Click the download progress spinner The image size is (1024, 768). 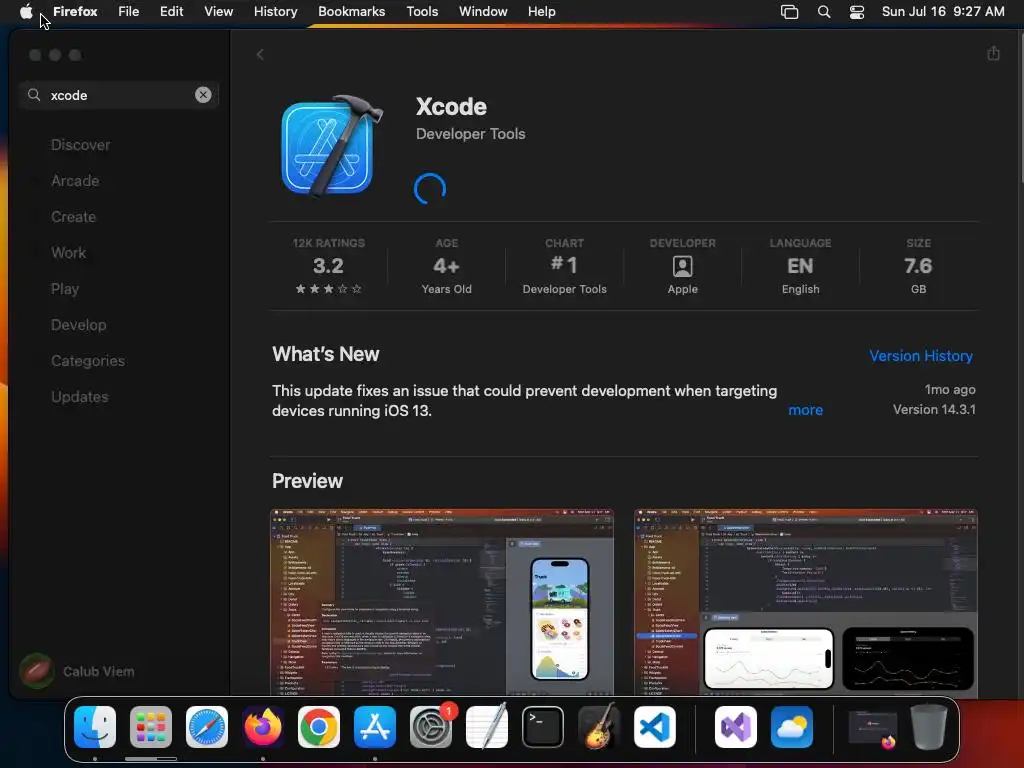point(430,189)
